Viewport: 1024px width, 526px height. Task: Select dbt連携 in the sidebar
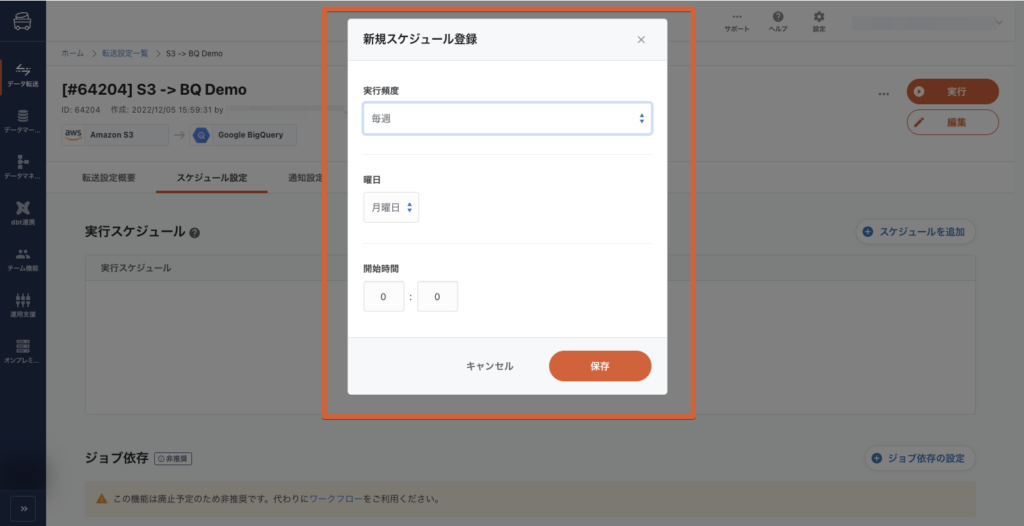pyautogui.click(x=23, y=213)
